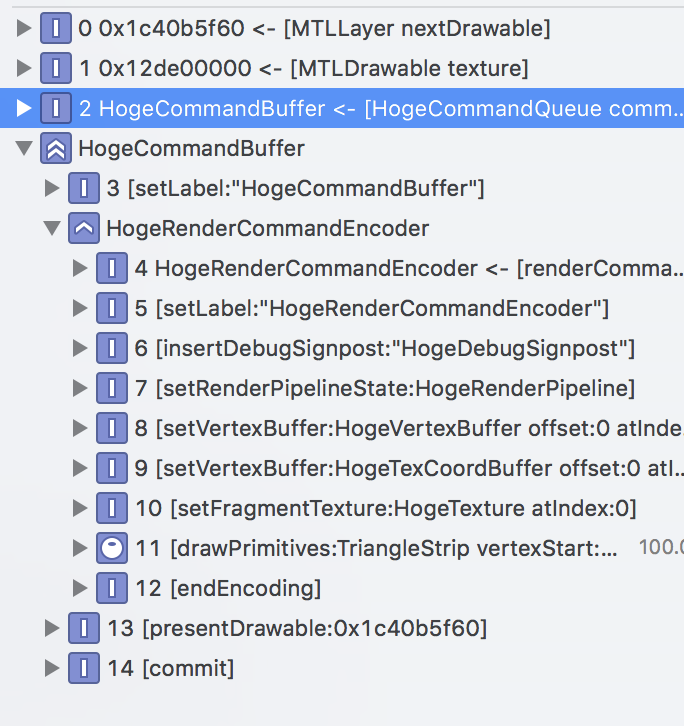This screenshot has width=684, height=726.
Task: Select '14 [commit]' text
Action: pyautogui.click(x=170, y=669)
